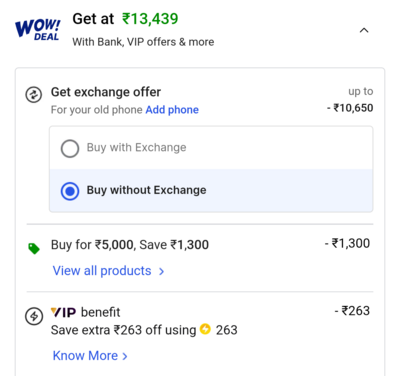Screen dimensions: 400x376
Task: Open the Know More link
Action: point(85,356)
